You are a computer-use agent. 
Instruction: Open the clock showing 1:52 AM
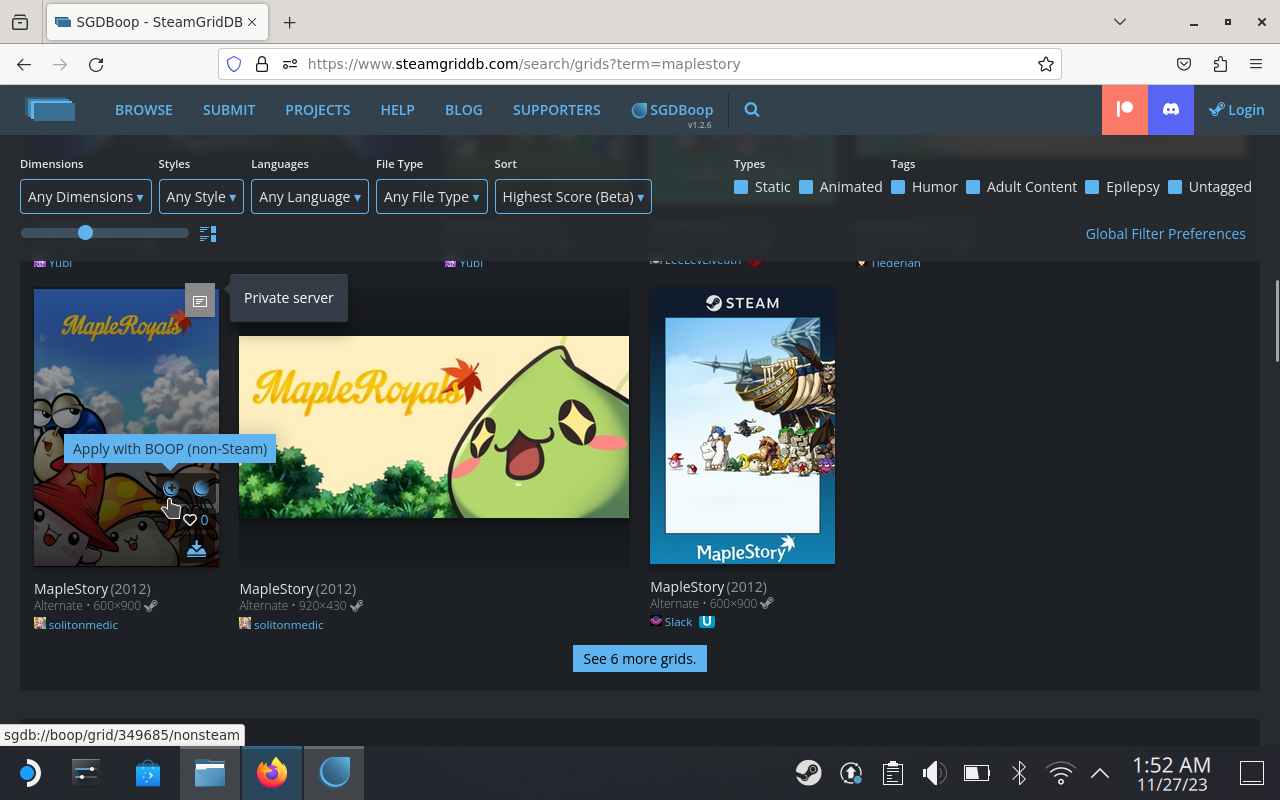(x=1171, y=774)
